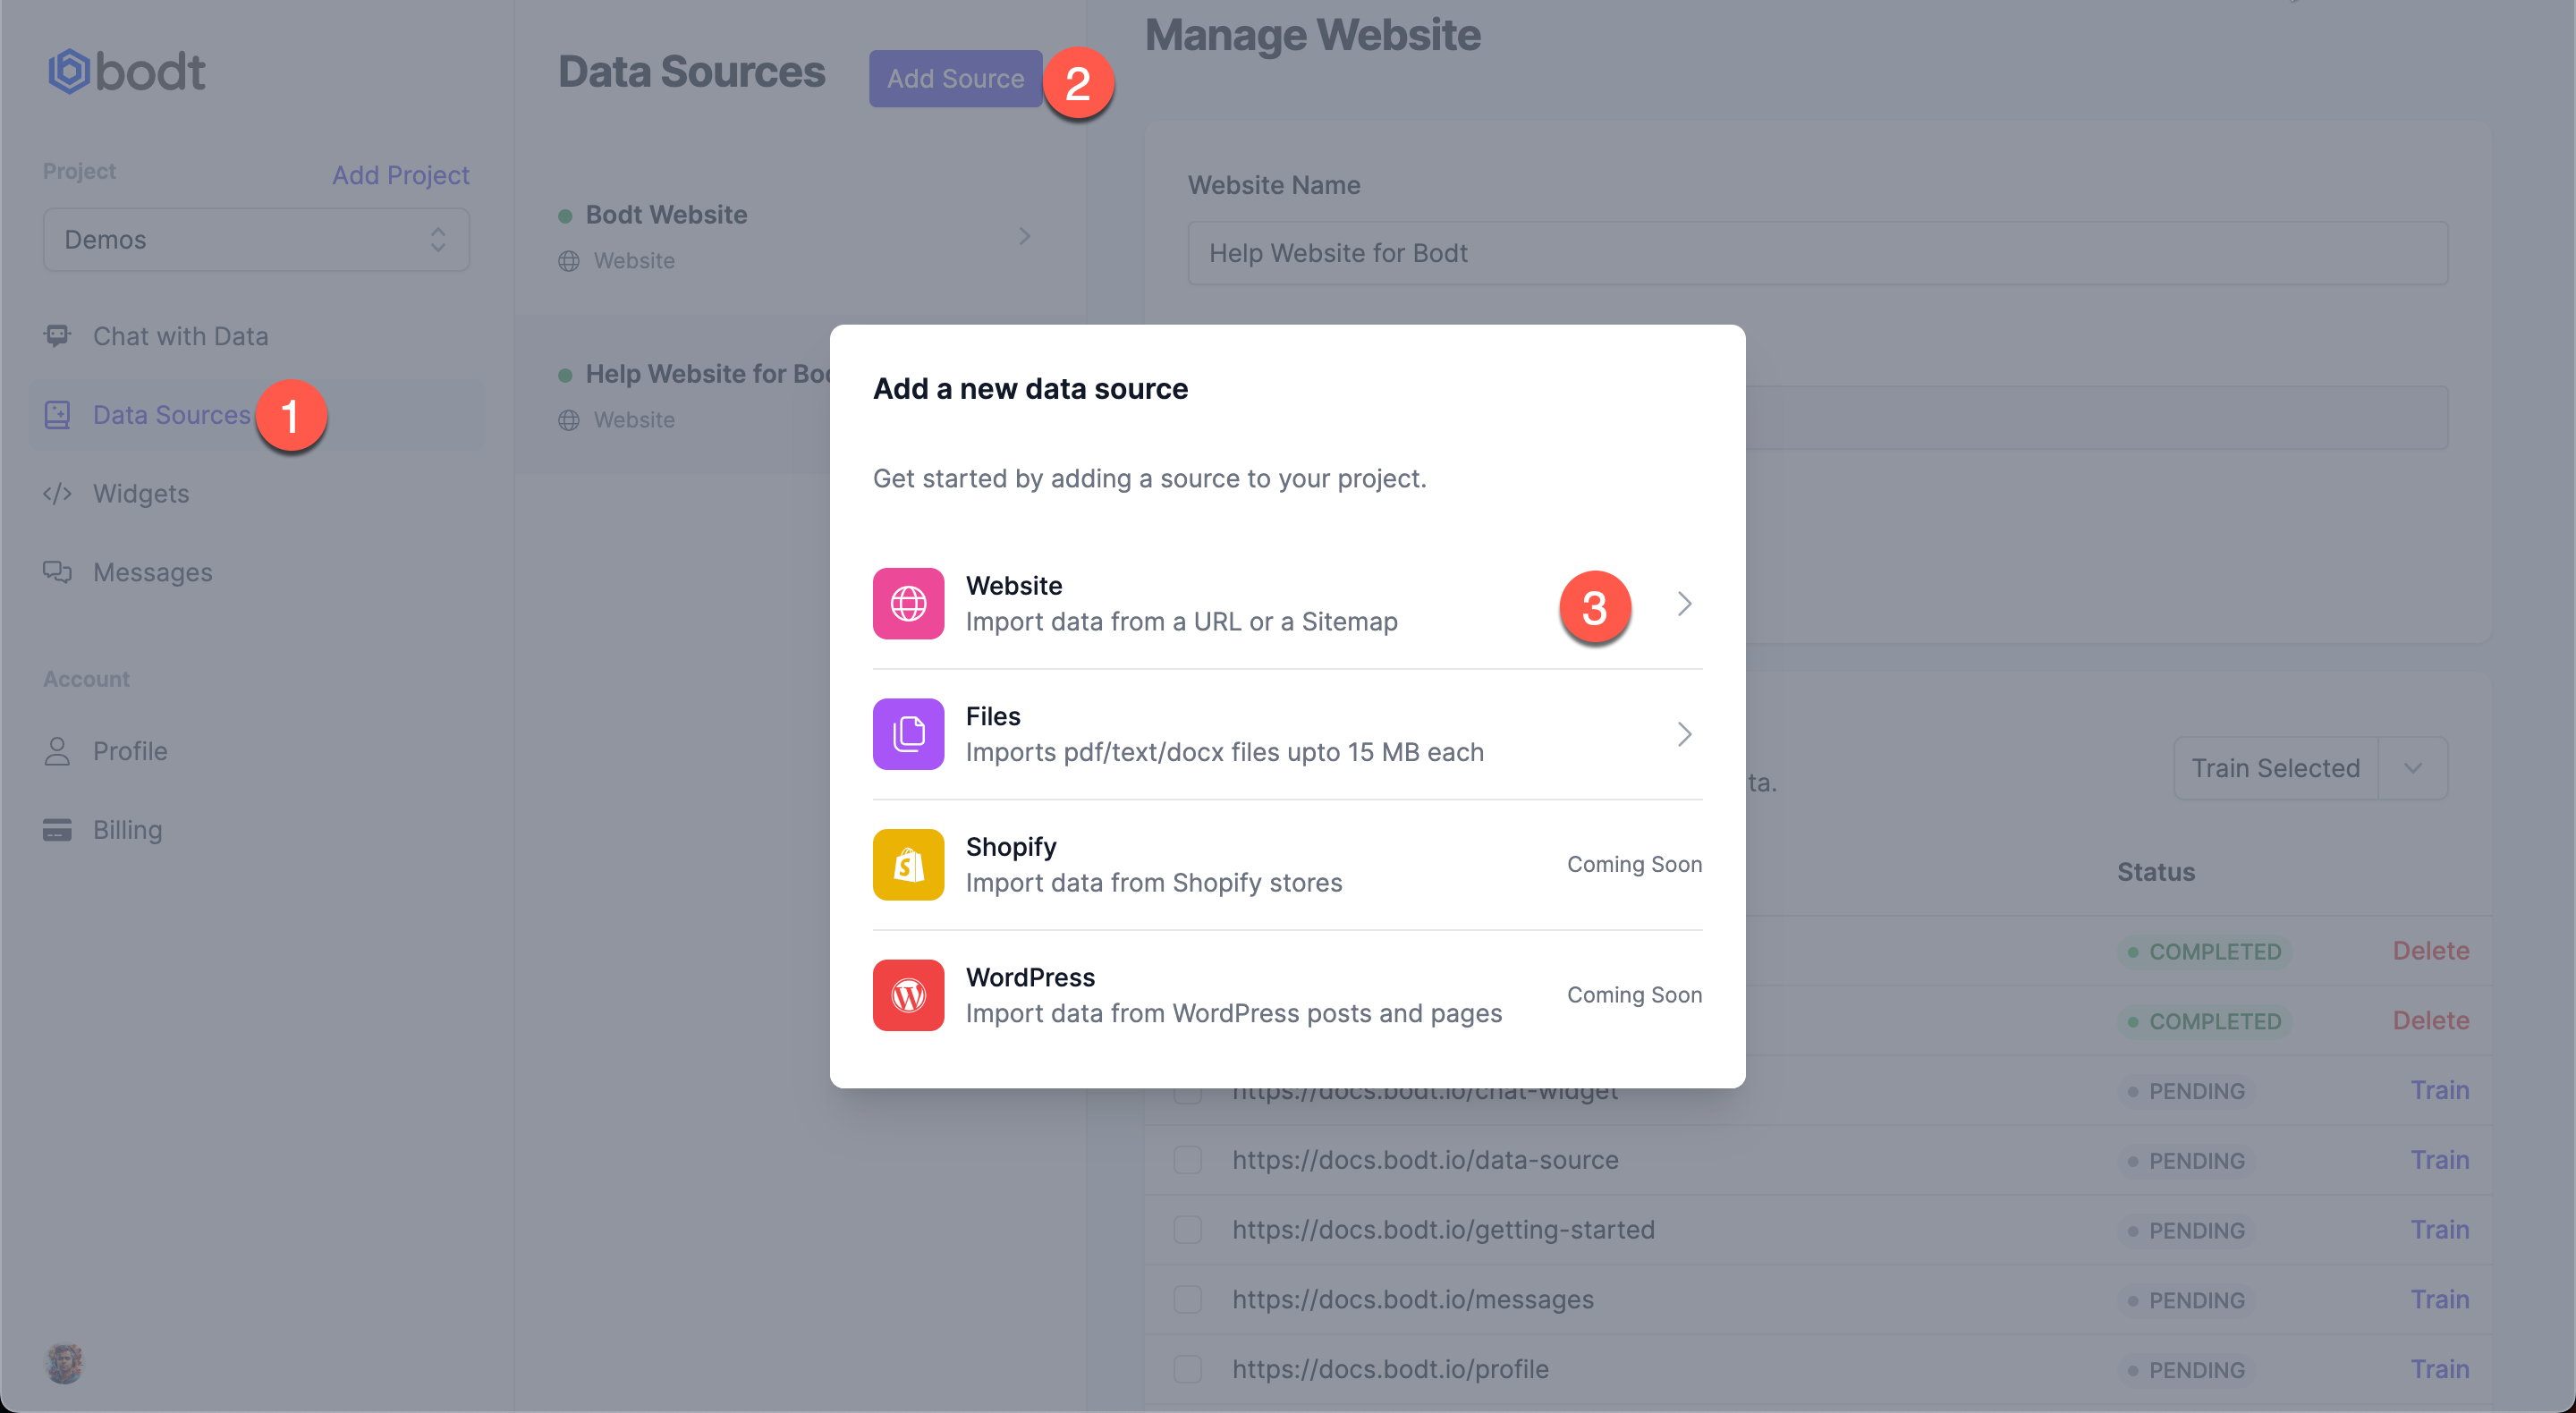Click the chevron on Files source option
Screen dimensions: 2576x1413
pos(1684,734)
